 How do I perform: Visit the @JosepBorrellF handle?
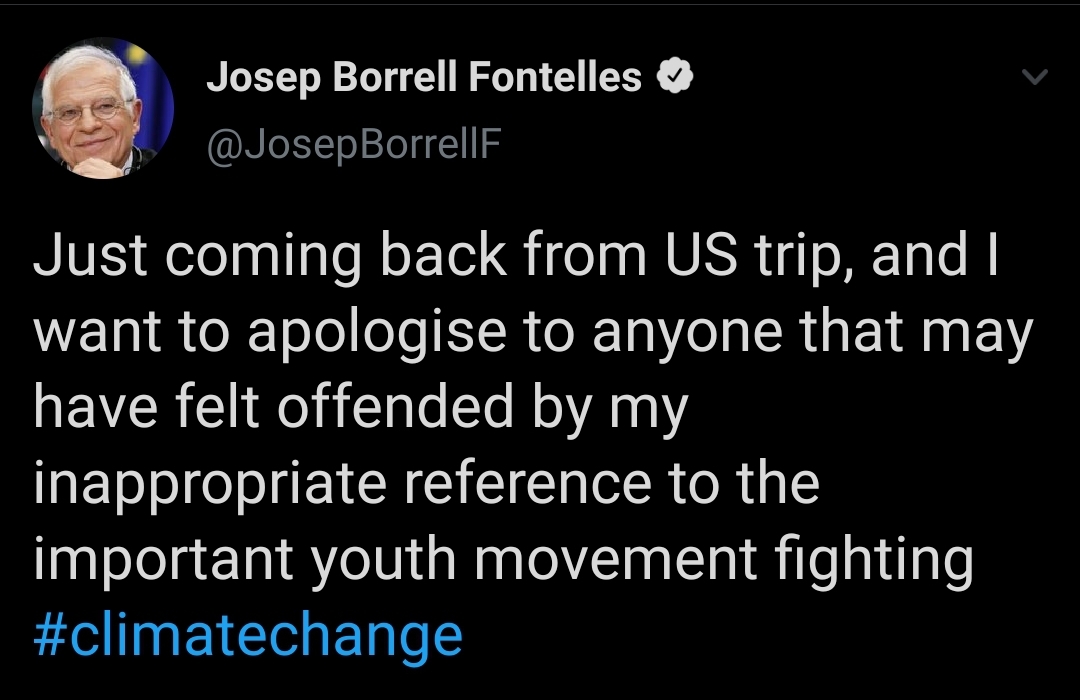point(353,145)
